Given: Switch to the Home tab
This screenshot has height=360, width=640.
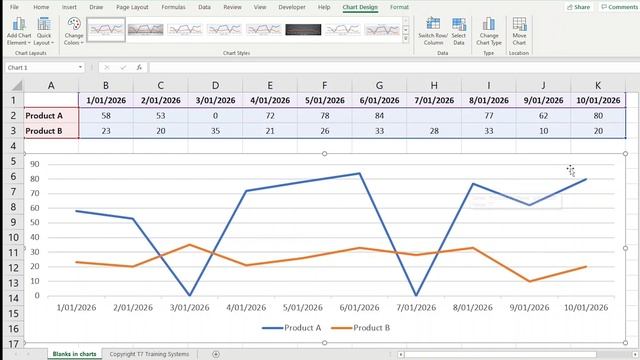Looking at the screenshot, I should pyautogui.click(x=41, y=7).
